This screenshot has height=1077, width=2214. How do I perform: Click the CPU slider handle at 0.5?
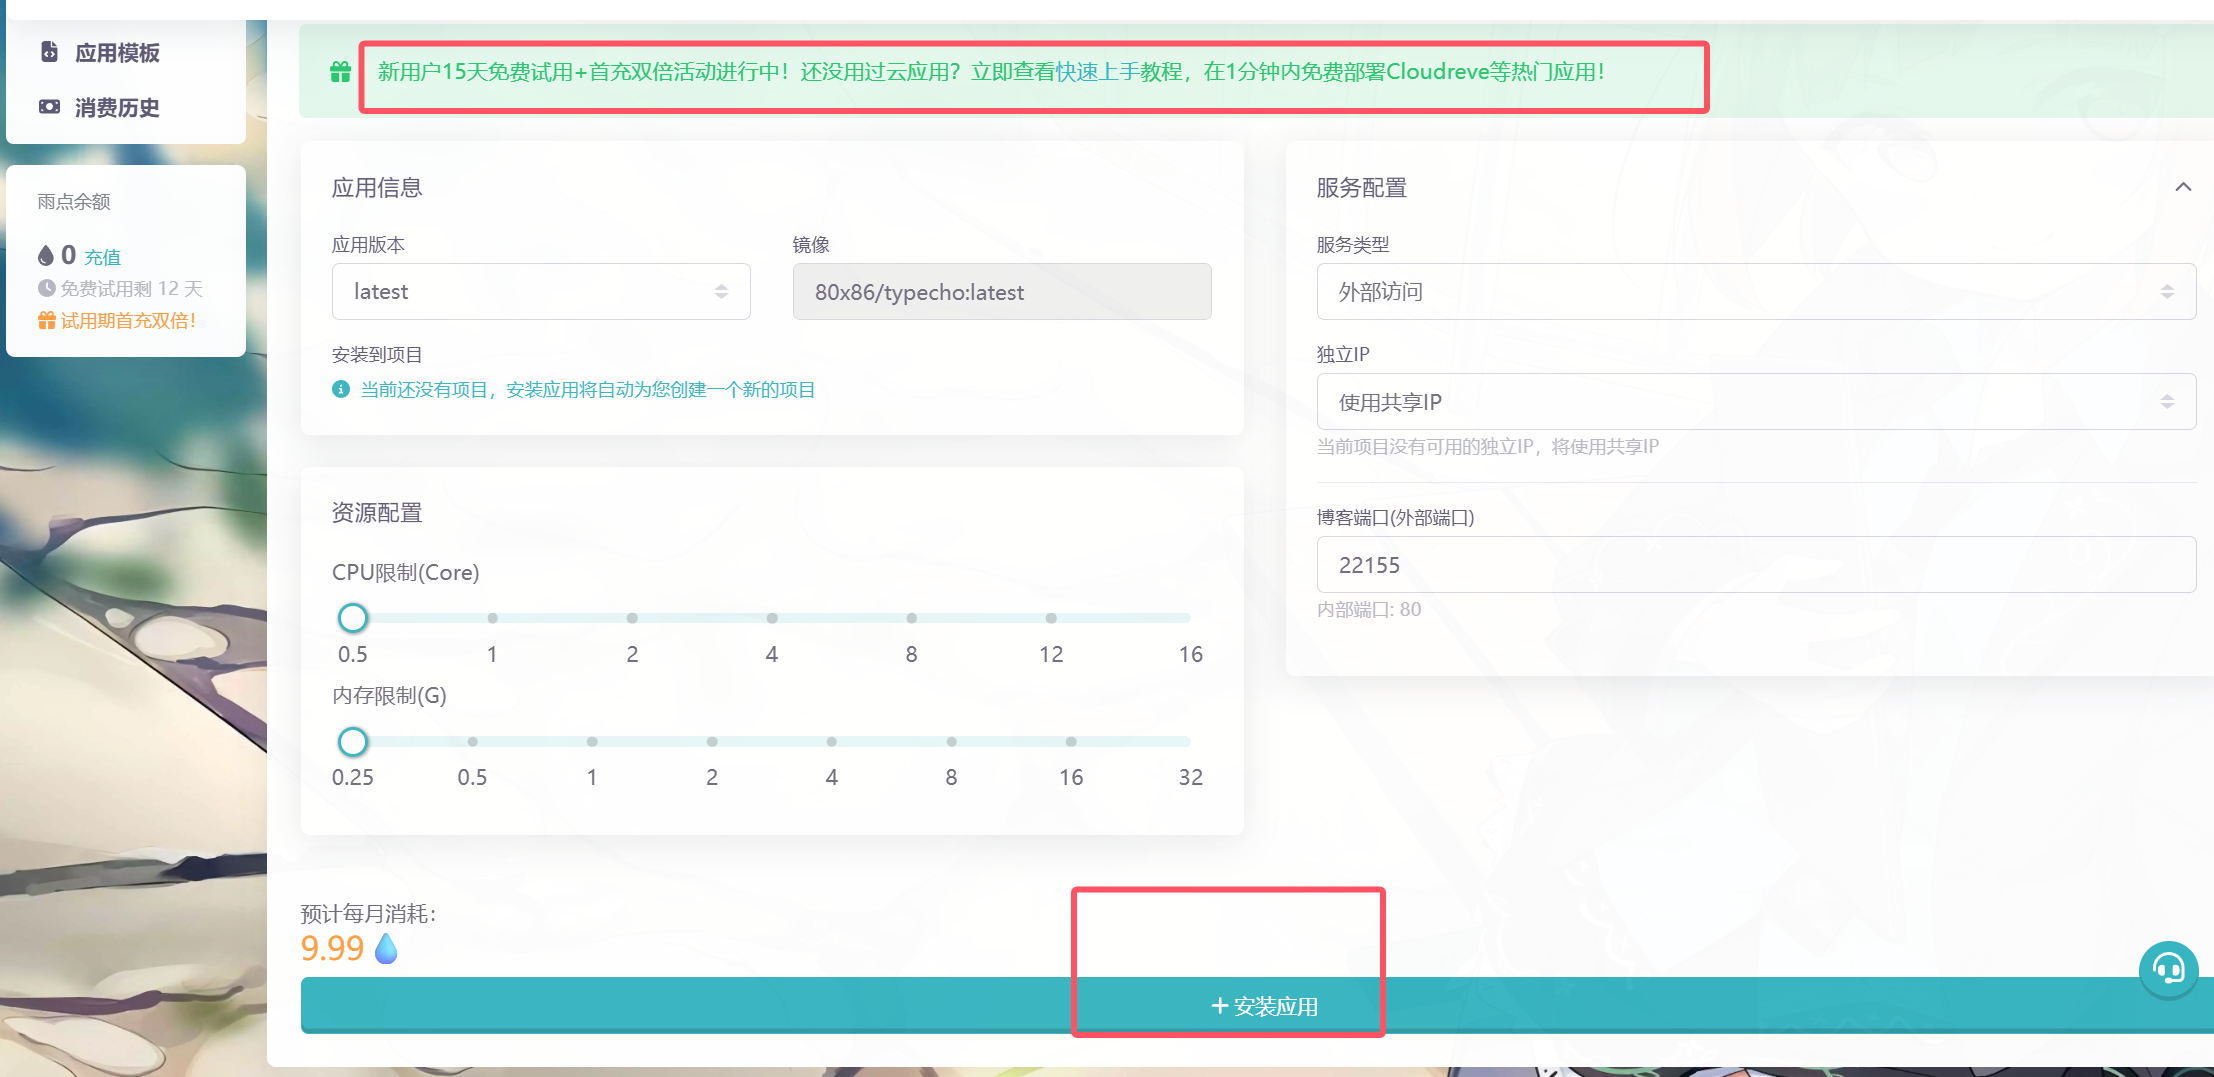coord(352,618)
